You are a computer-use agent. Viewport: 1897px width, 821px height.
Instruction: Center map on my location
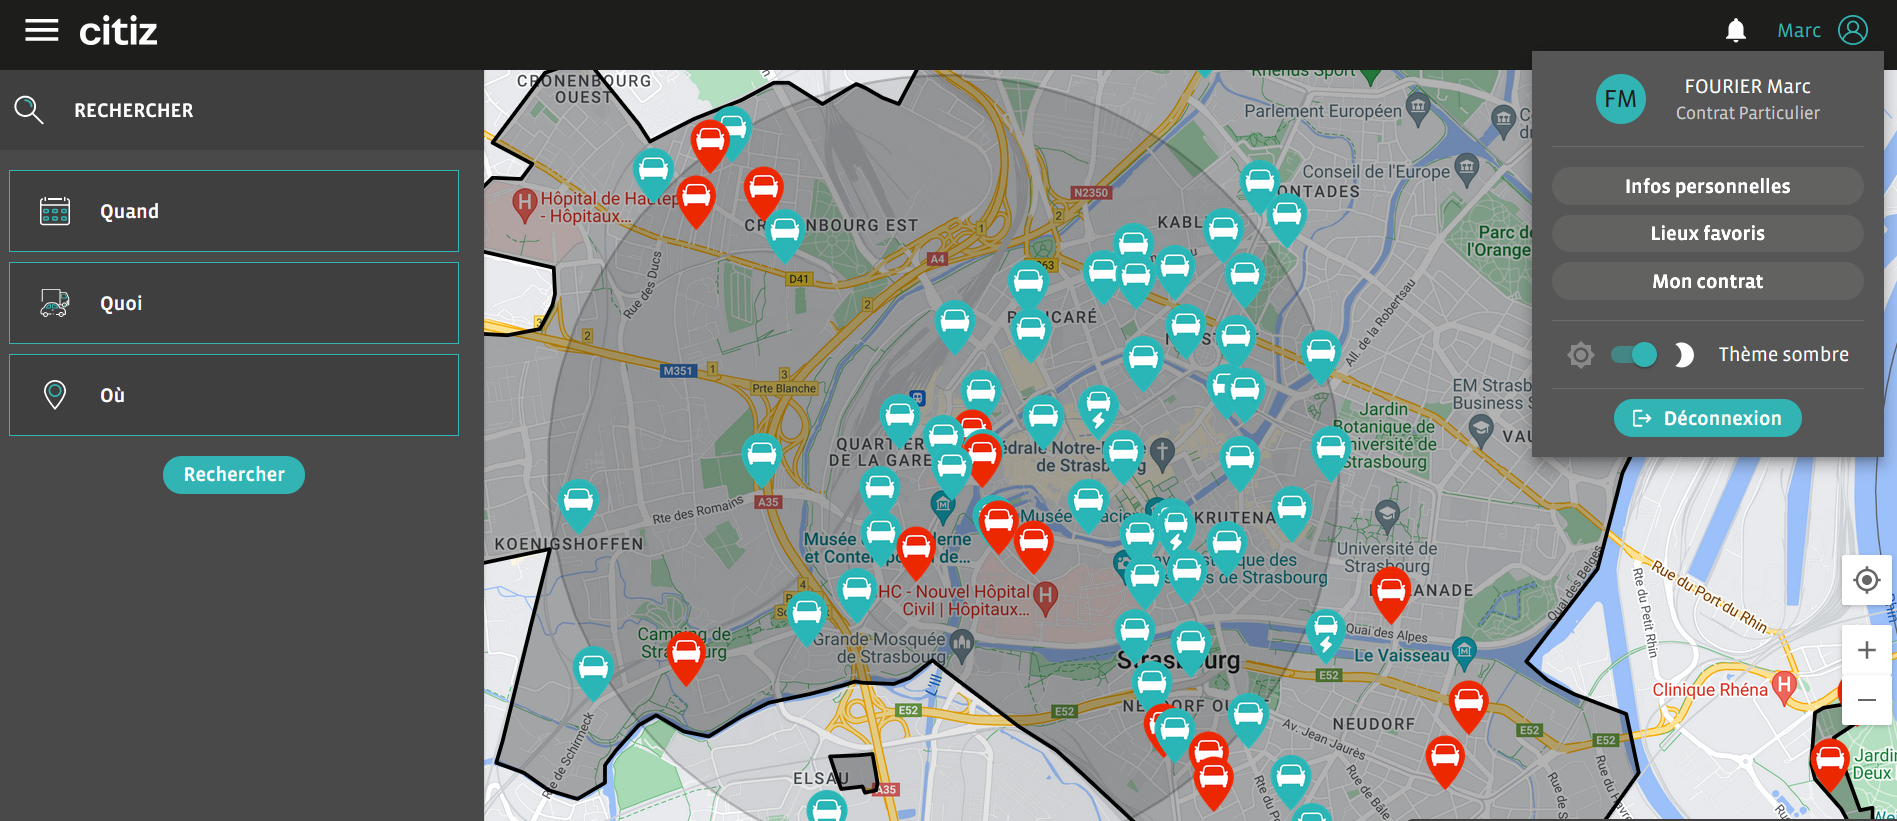tap(1866, 580)
